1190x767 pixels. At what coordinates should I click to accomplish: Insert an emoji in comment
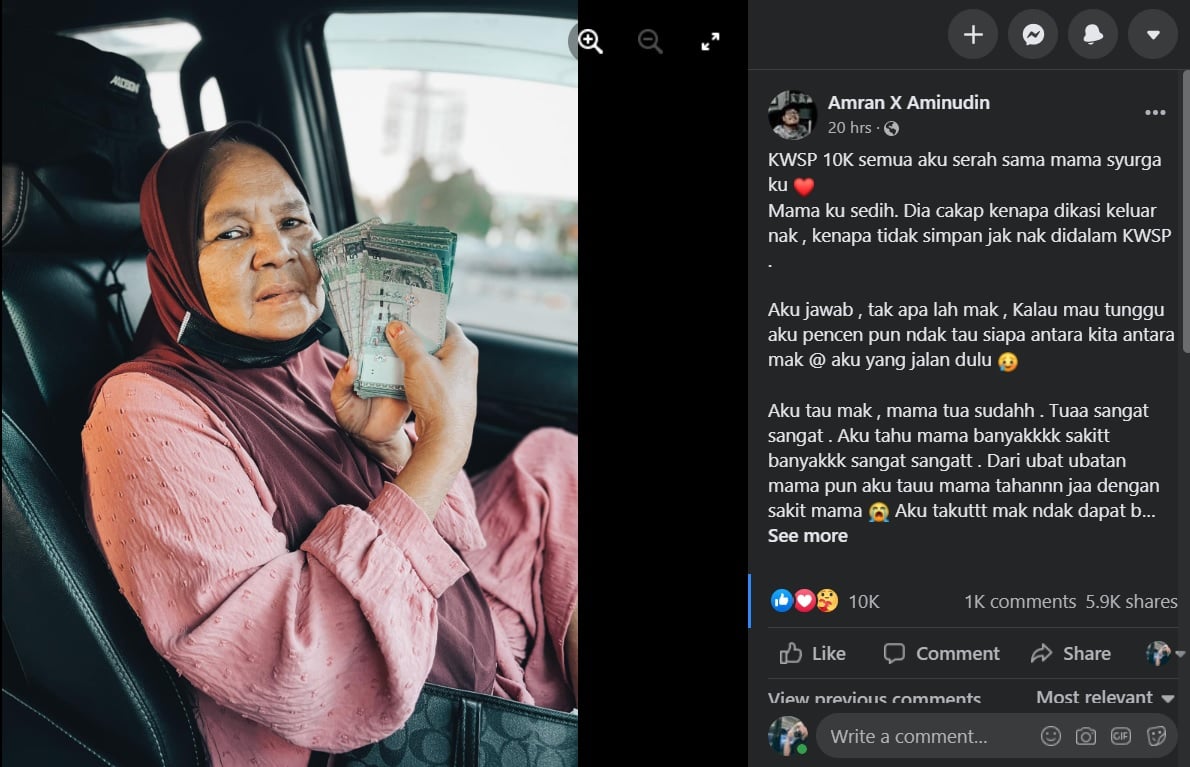click(x=1050, y=736)
